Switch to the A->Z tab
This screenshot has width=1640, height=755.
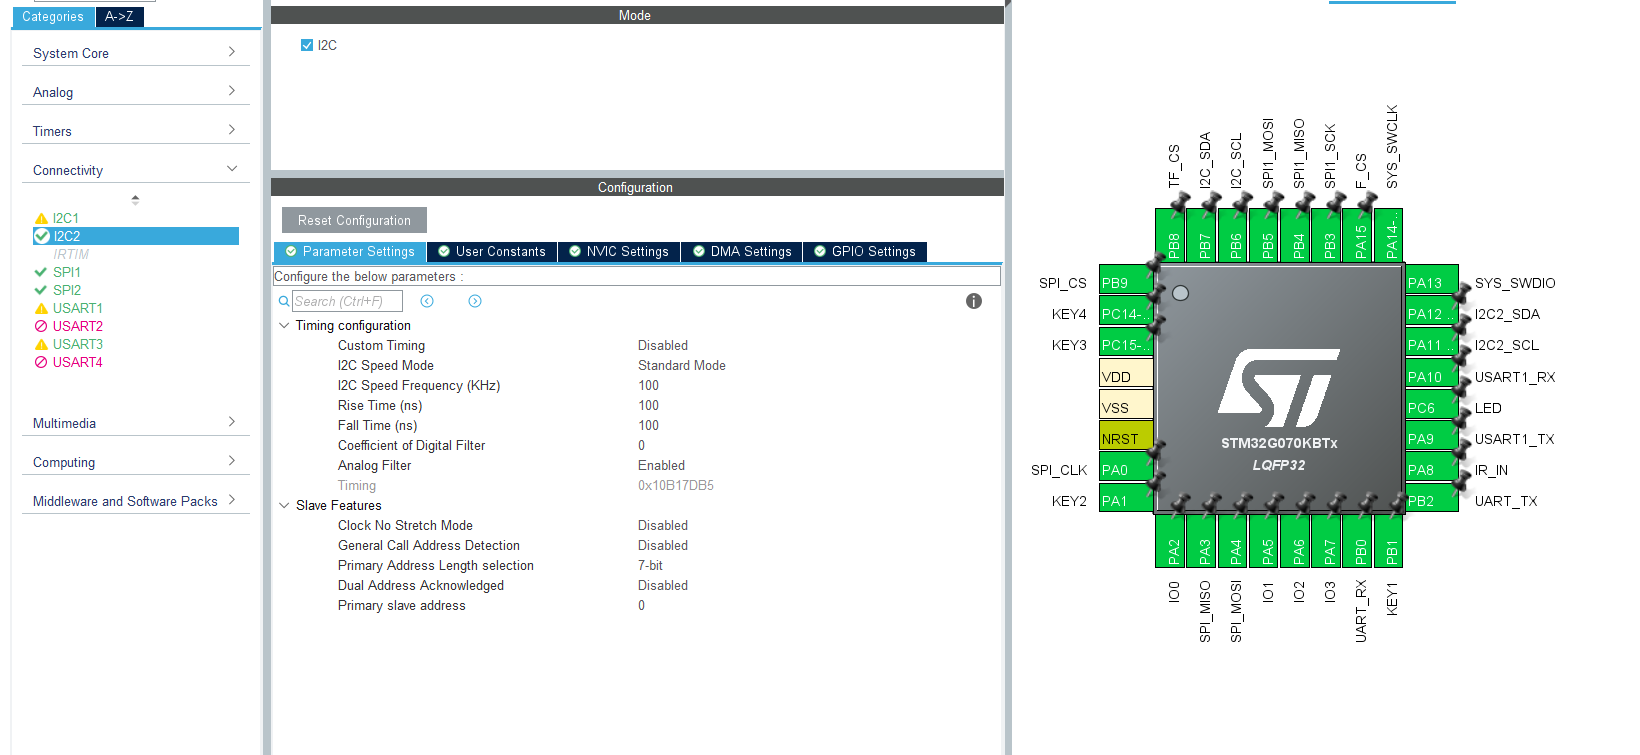(119, 16)
